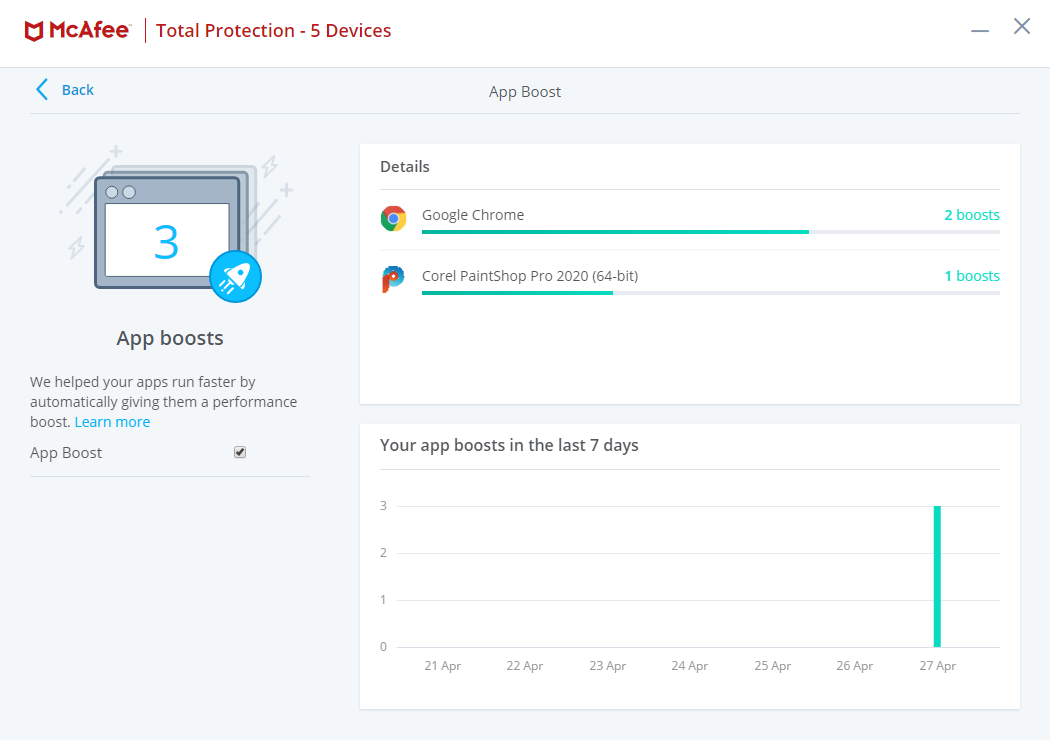The width and height of the screenshot is (1050, 740).
Task: Click the Google Chrome icon in Details
Action: point(394,218)
